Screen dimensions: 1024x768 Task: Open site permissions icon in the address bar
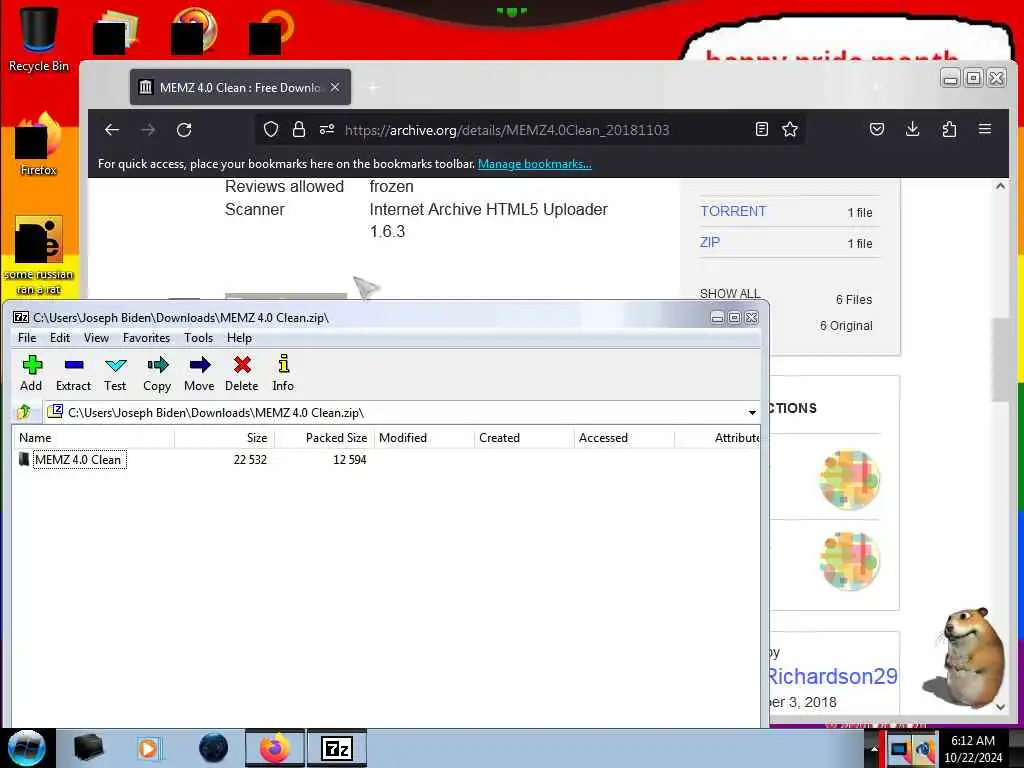pyautogui.click(x=327, y=129)
